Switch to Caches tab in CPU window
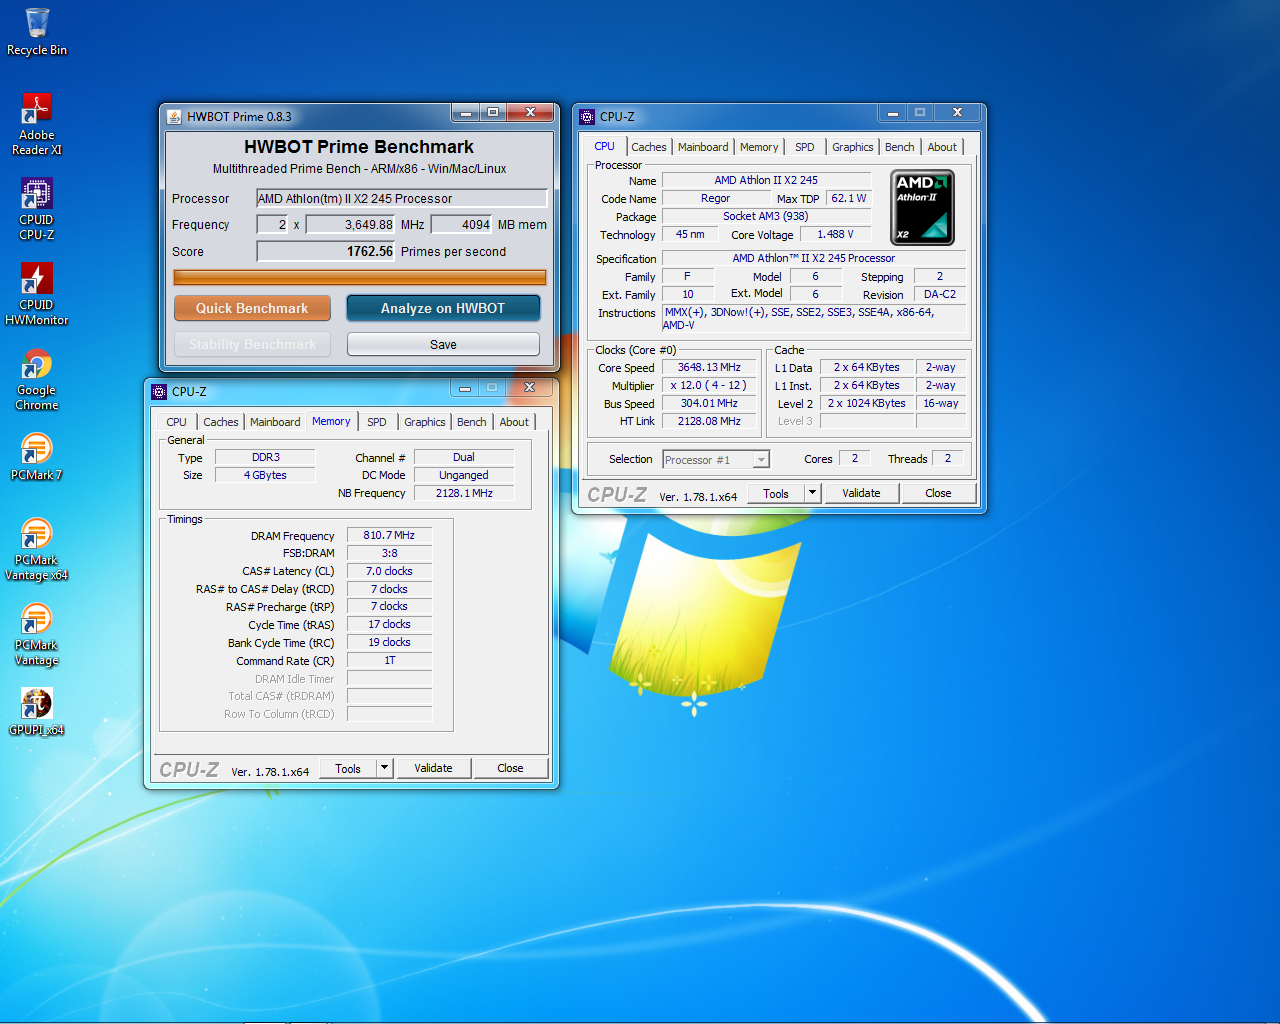The height and width of the screenshot is (1024, 1280). (648, 147)
